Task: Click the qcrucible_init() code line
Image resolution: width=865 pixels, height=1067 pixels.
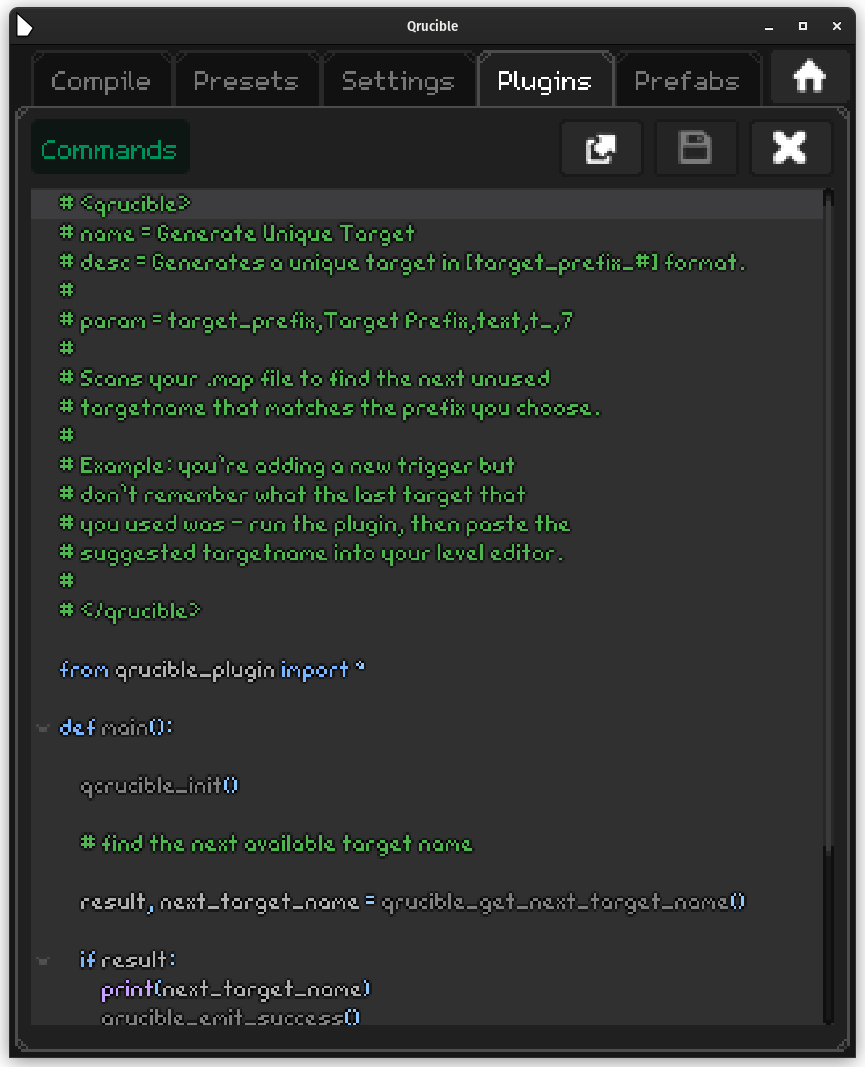Action: point(160,786)
